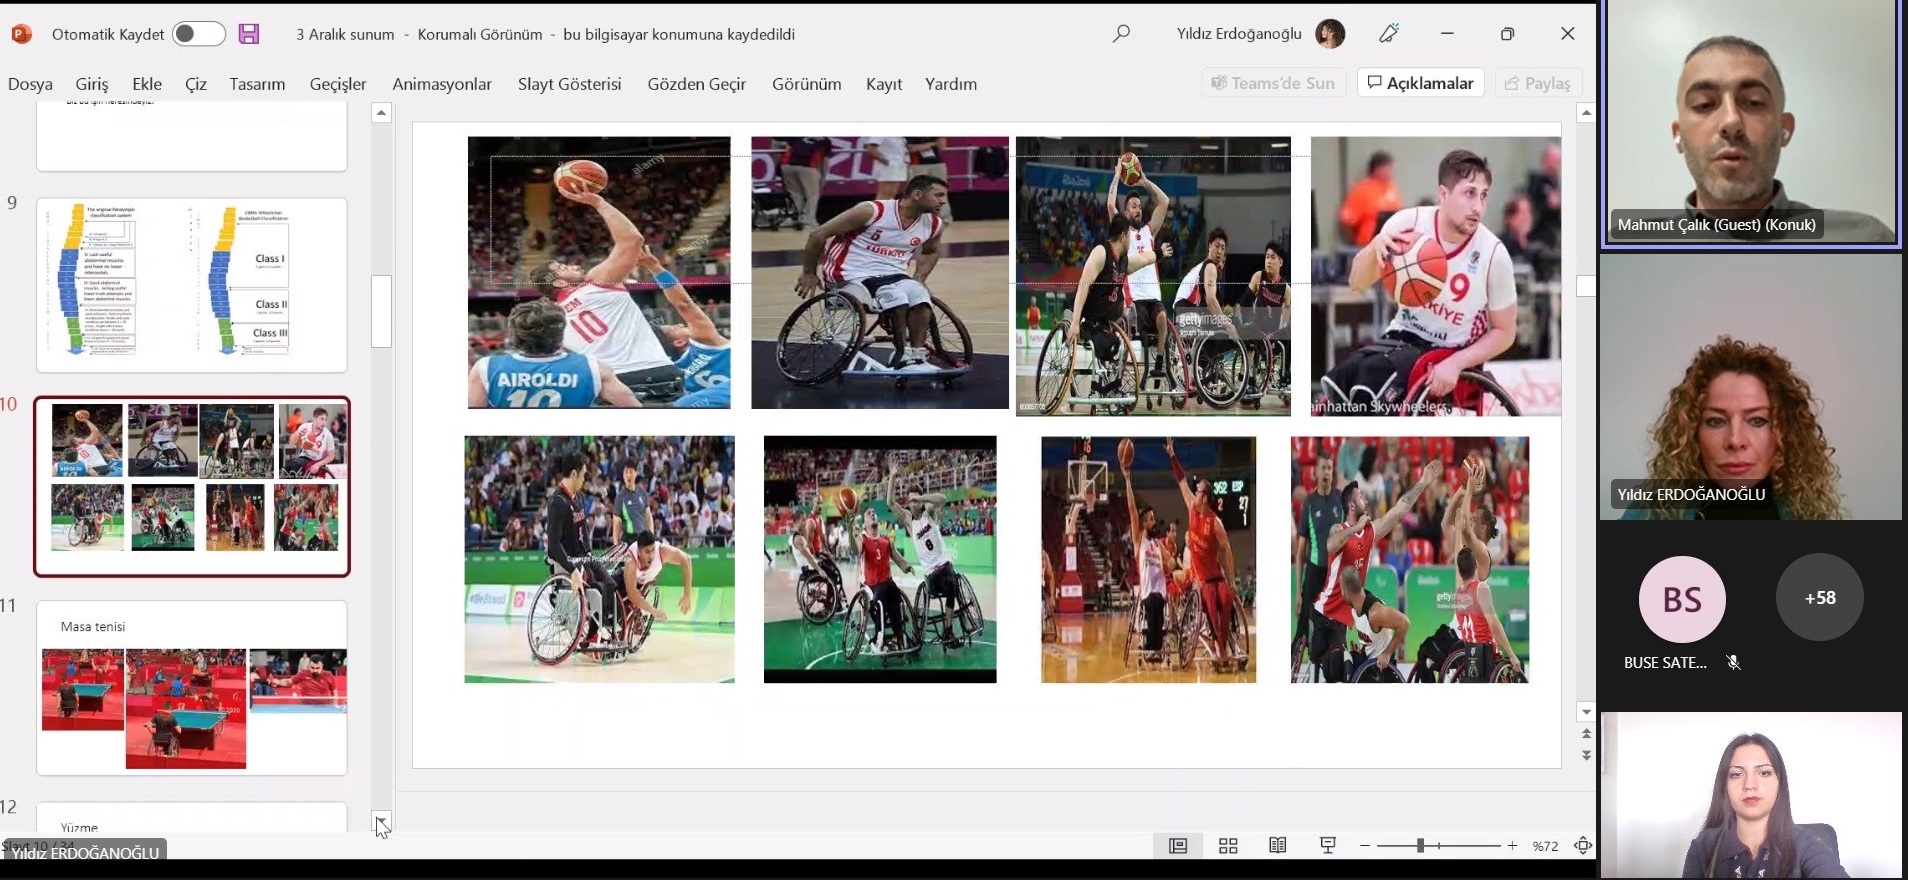The width and height of the screenshot is (1908, 880).
Task: Select the photo of lone Türkiye wheelchair player
Action: [880, 272]
